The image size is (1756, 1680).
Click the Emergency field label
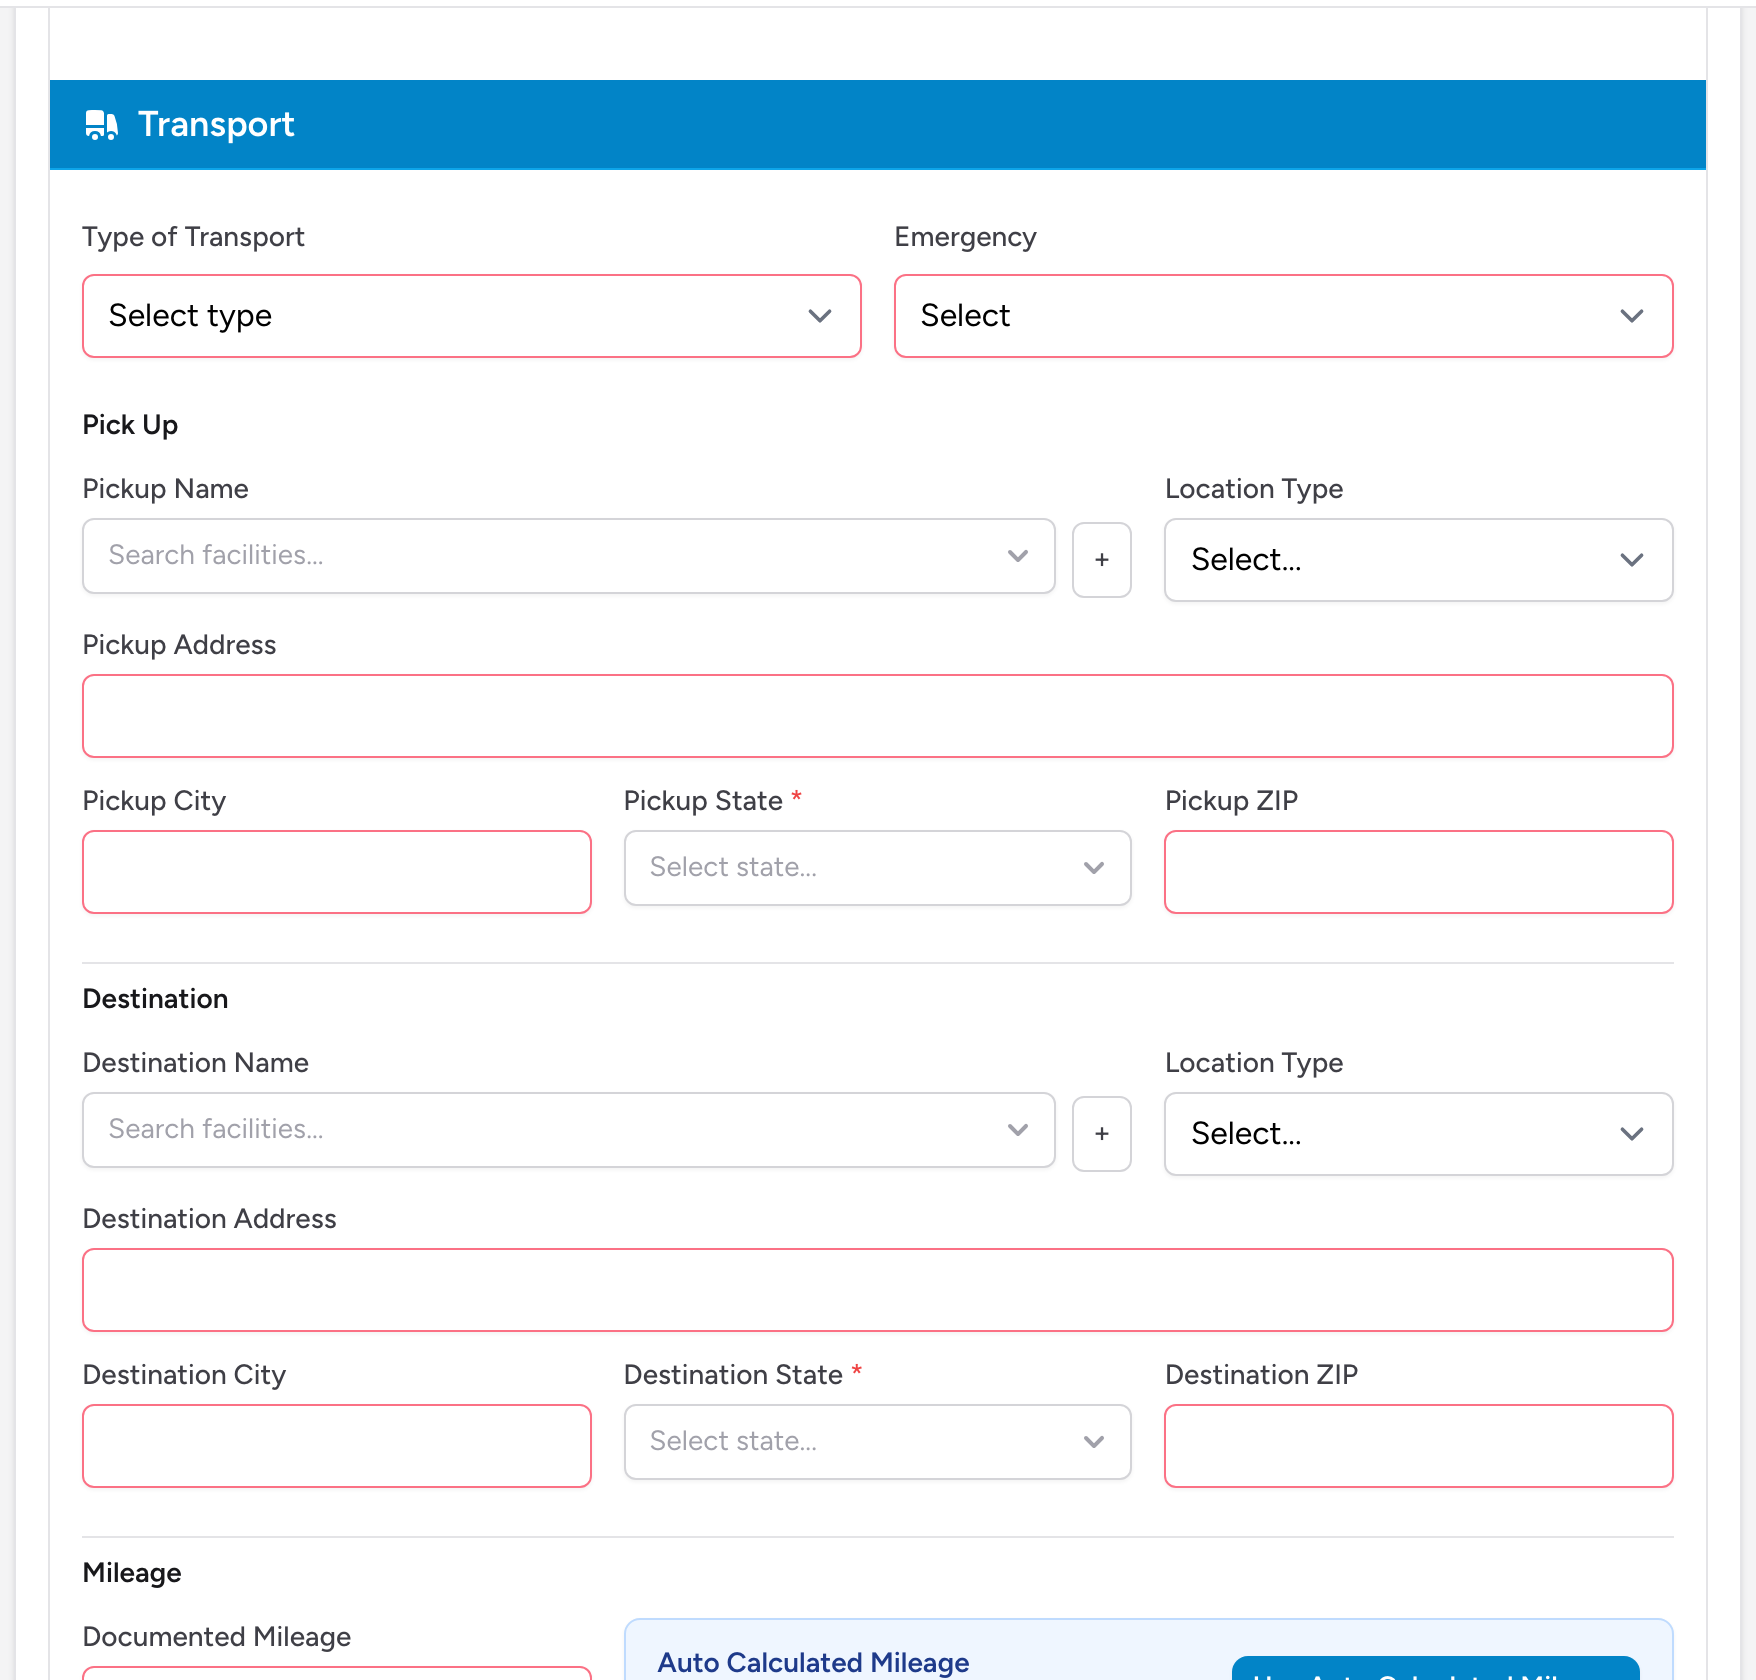coord(965,237)
